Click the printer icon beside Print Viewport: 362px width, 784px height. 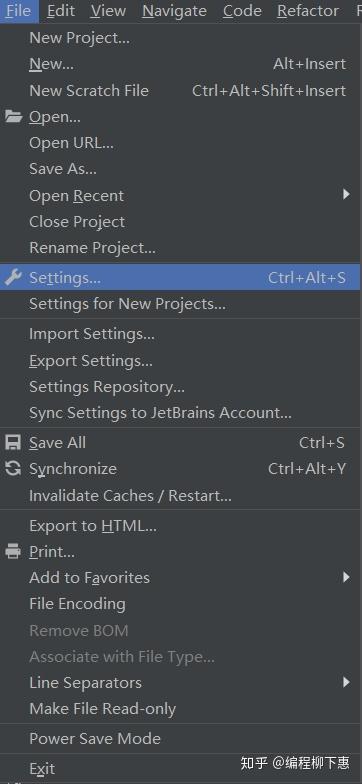[x=13, y=552]
